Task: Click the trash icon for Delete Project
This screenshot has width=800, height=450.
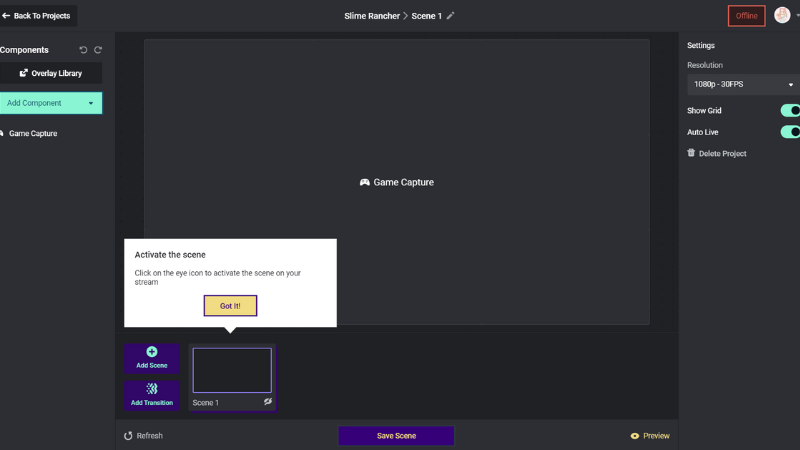Action: point(691,153)
